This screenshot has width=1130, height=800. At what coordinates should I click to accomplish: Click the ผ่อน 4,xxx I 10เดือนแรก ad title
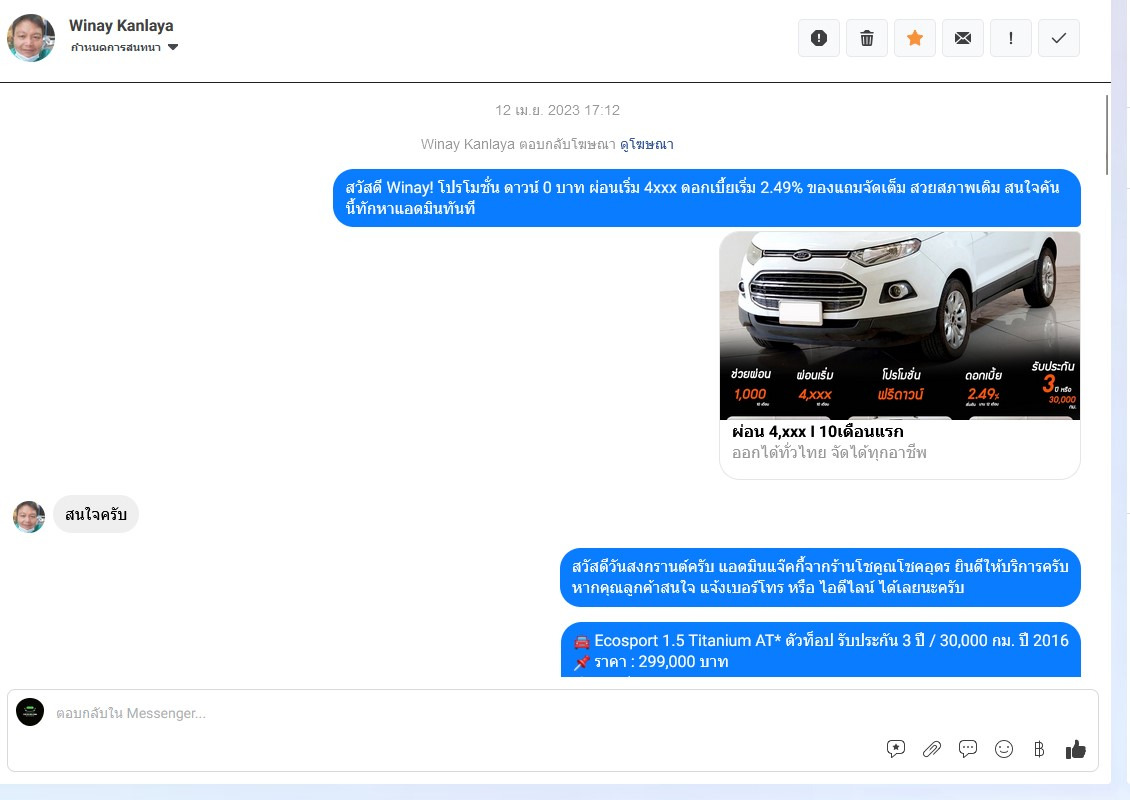817,432
